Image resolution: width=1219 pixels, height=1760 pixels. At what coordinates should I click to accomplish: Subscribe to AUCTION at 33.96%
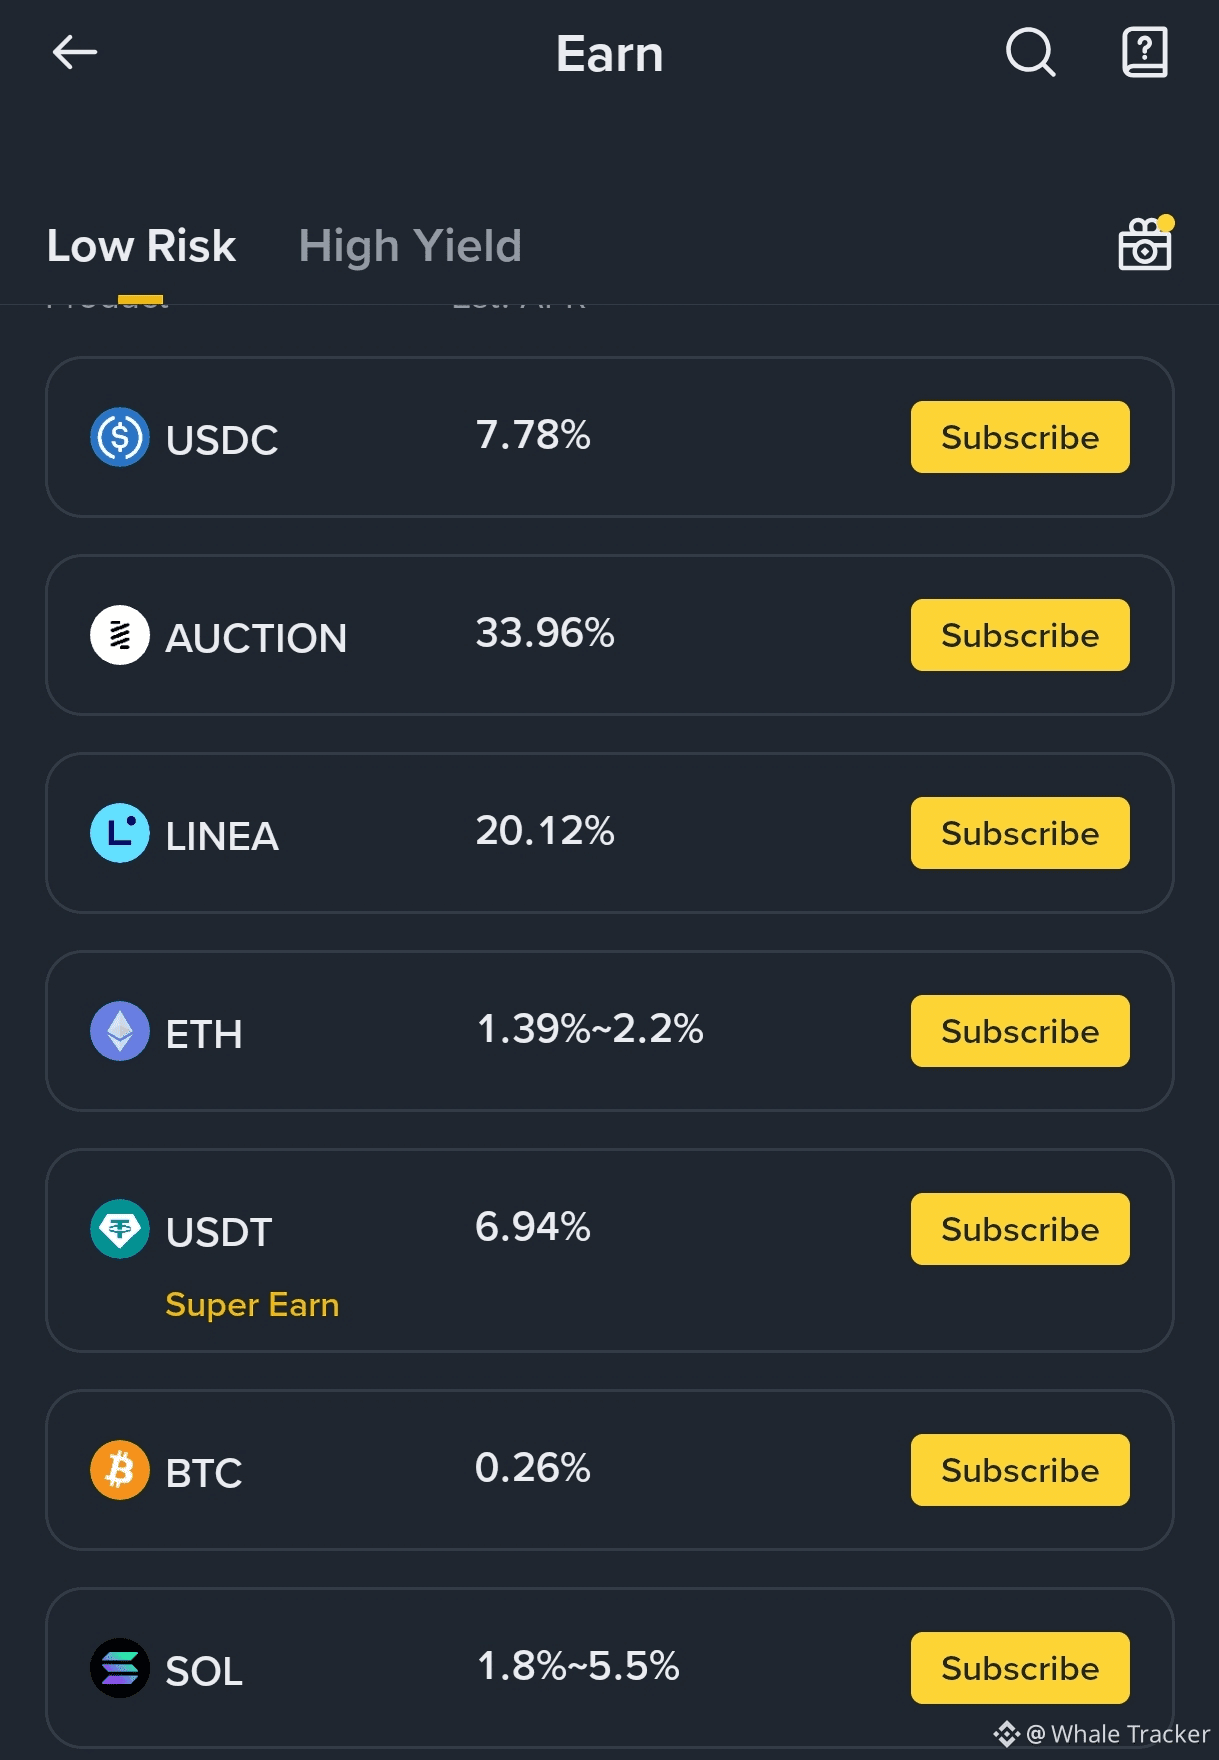point(1019,635)
